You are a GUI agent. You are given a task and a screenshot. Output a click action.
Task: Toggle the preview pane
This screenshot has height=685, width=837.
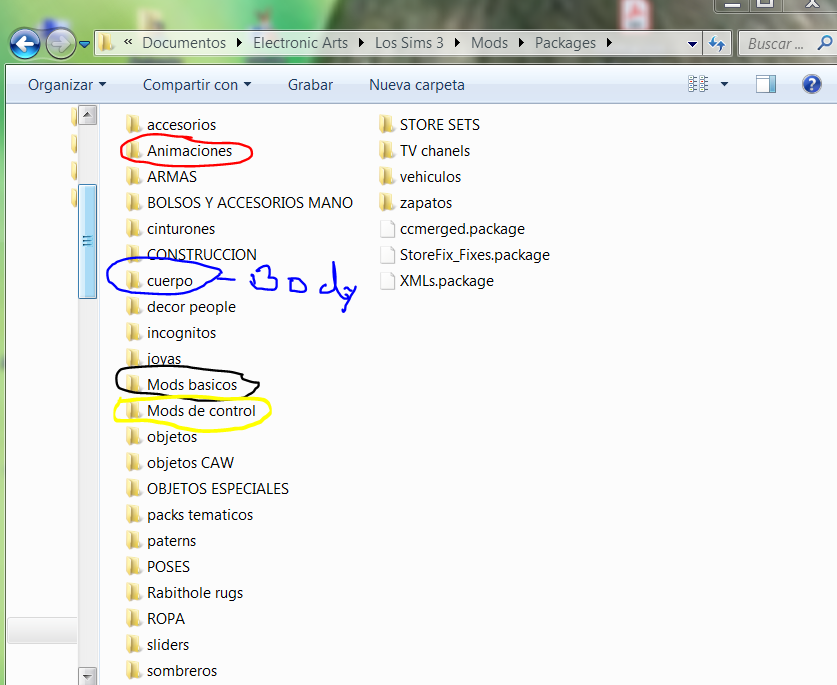point(766,84)
